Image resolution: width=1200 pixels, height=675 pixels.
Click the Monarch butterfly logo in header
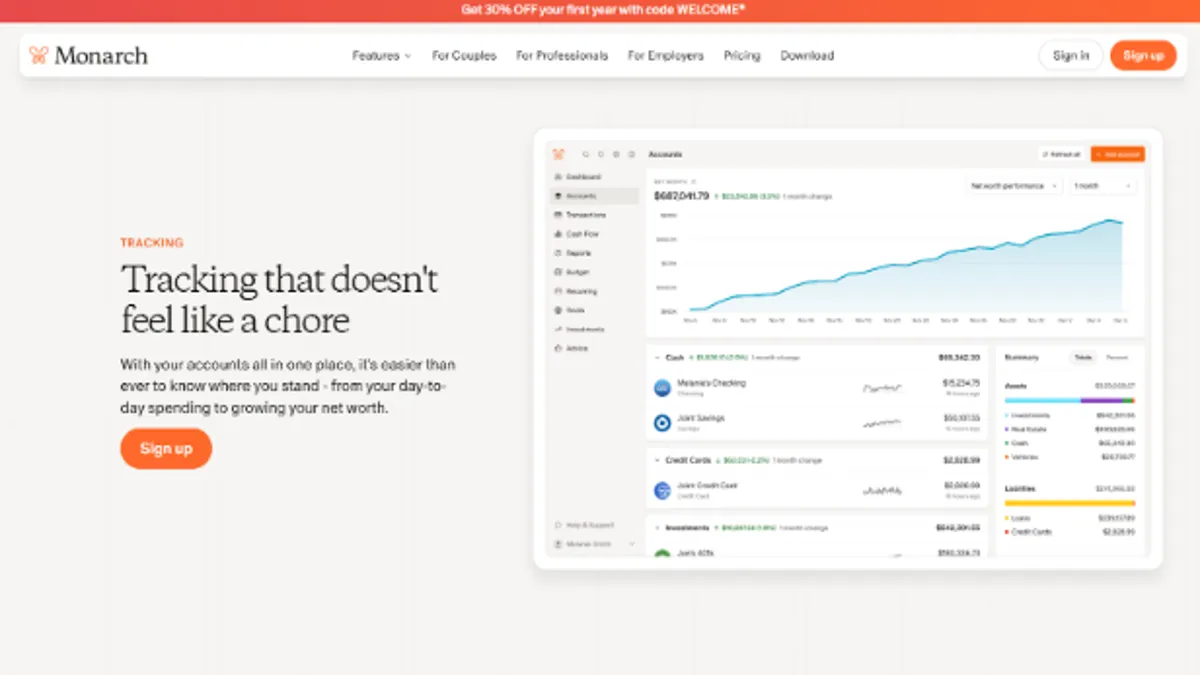click(x=39, y=55)
